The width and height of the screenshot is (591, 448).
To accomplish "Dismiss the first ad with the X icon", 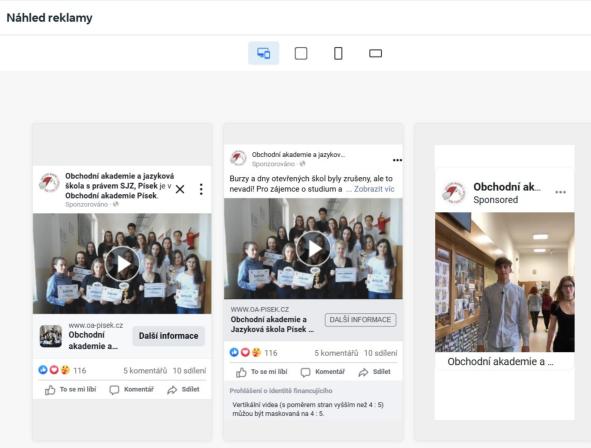I will 180,189.
